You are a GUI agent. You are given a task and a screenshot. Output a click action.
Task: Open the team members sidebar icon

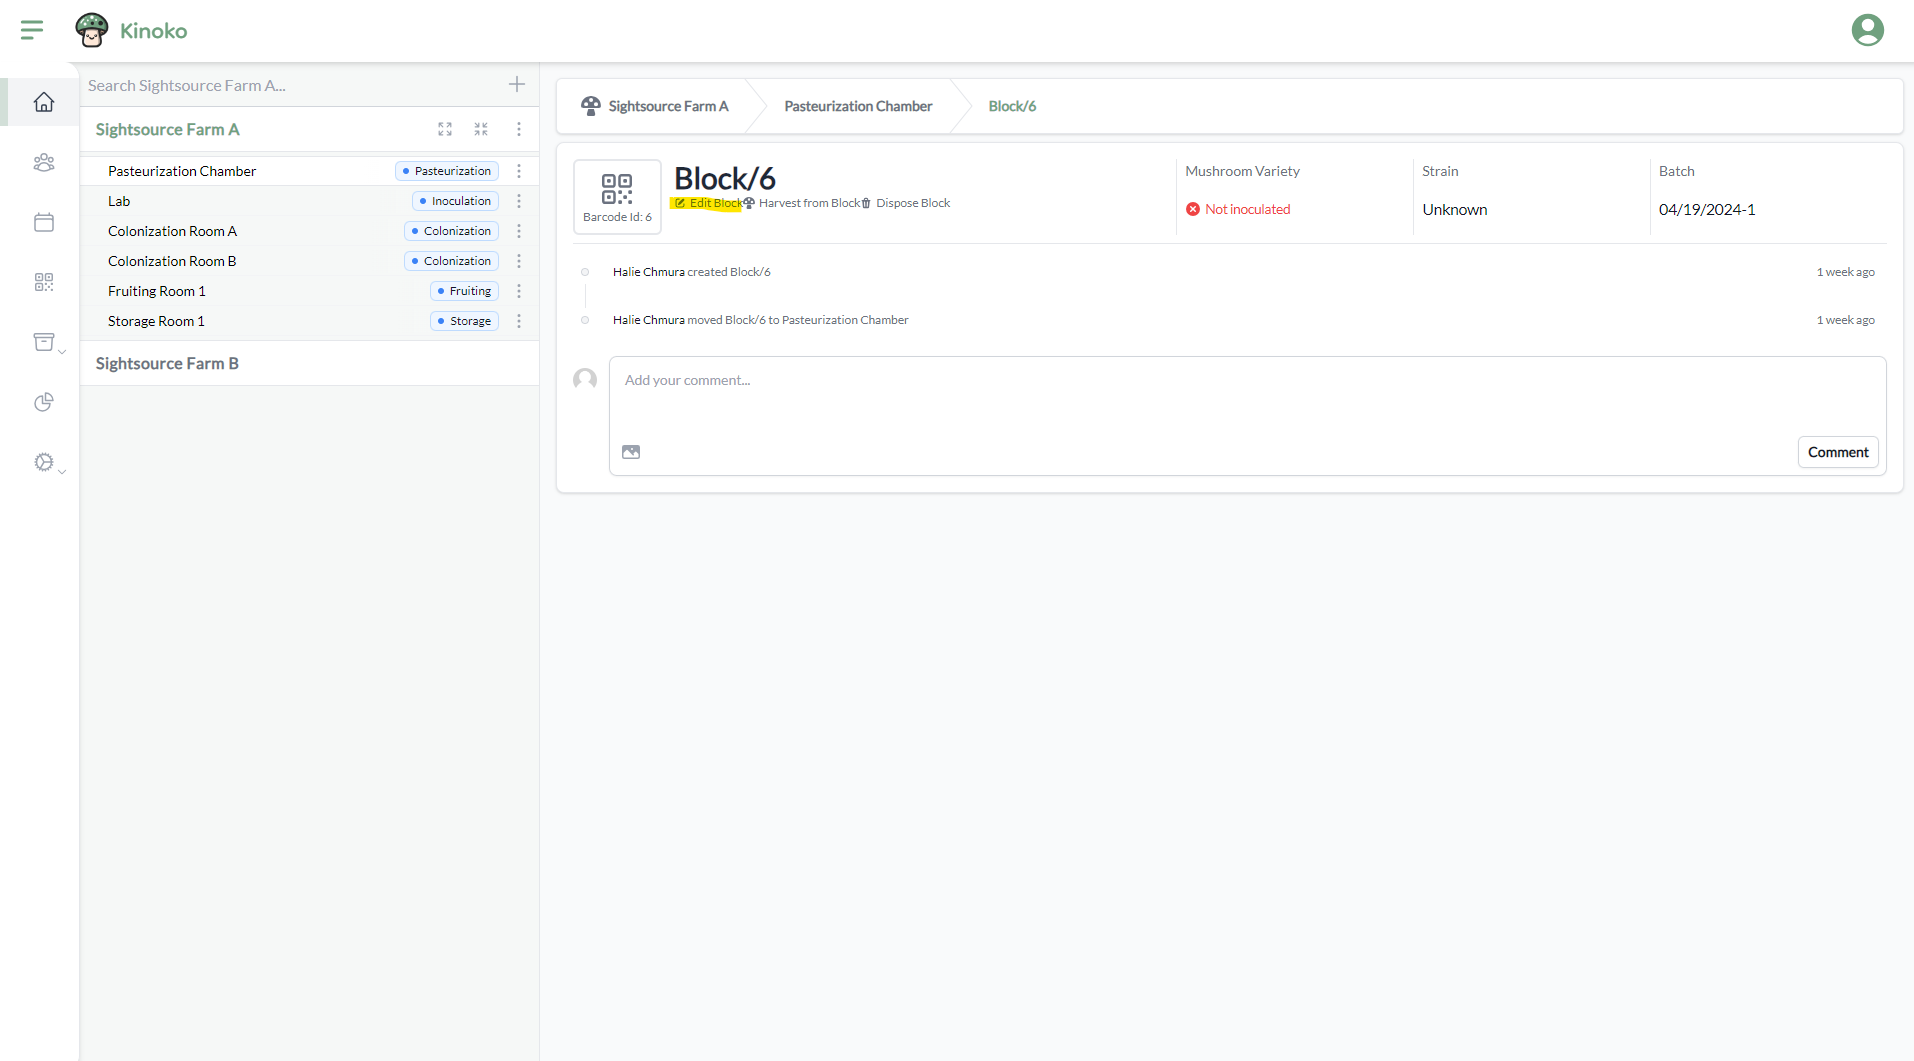pyautogui.click(x=44, y=162)
